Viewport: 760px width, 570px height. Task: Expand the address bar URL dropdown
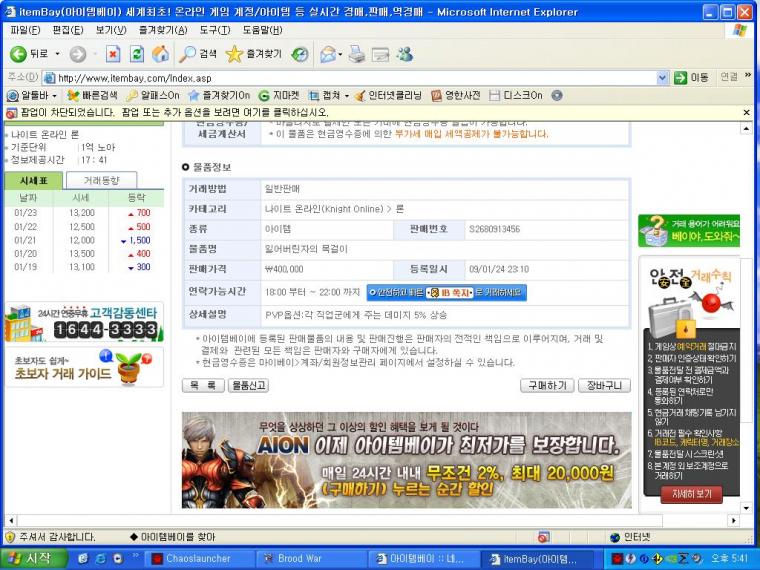click(x=662, y=78)
